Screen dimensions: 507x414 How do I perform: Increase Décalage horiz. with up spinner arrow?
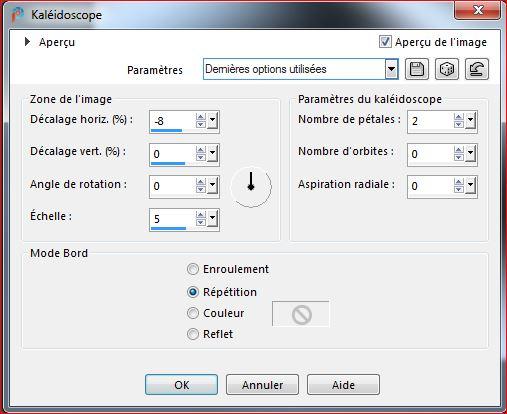(201, 117)
